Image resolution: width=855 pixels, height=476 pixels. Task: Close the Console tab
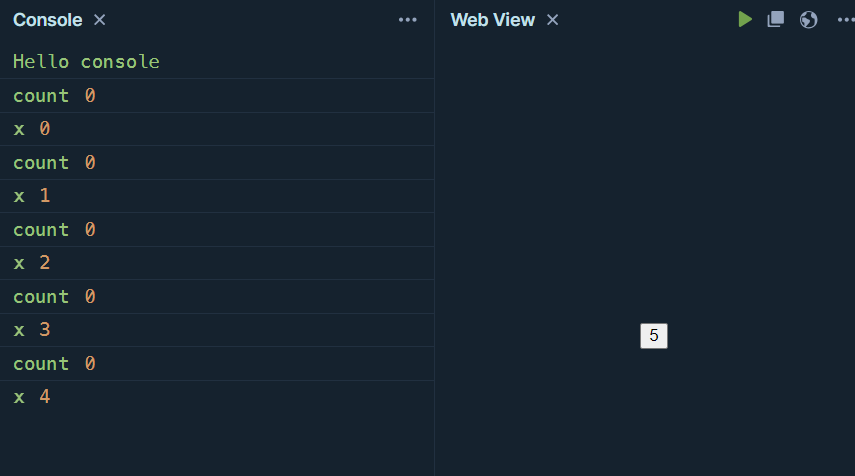tap(99, 19)
